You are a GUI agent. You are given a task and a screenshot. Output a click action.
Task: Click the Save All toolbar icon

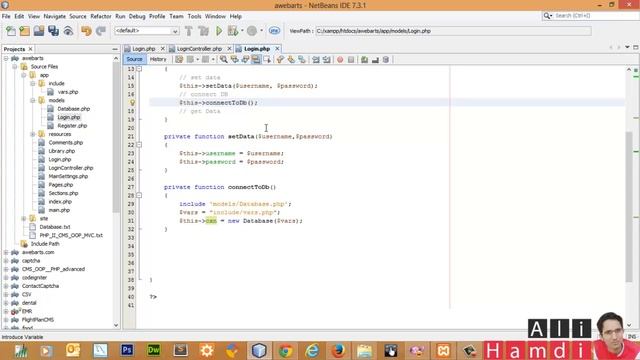click(x=53, y=31)
